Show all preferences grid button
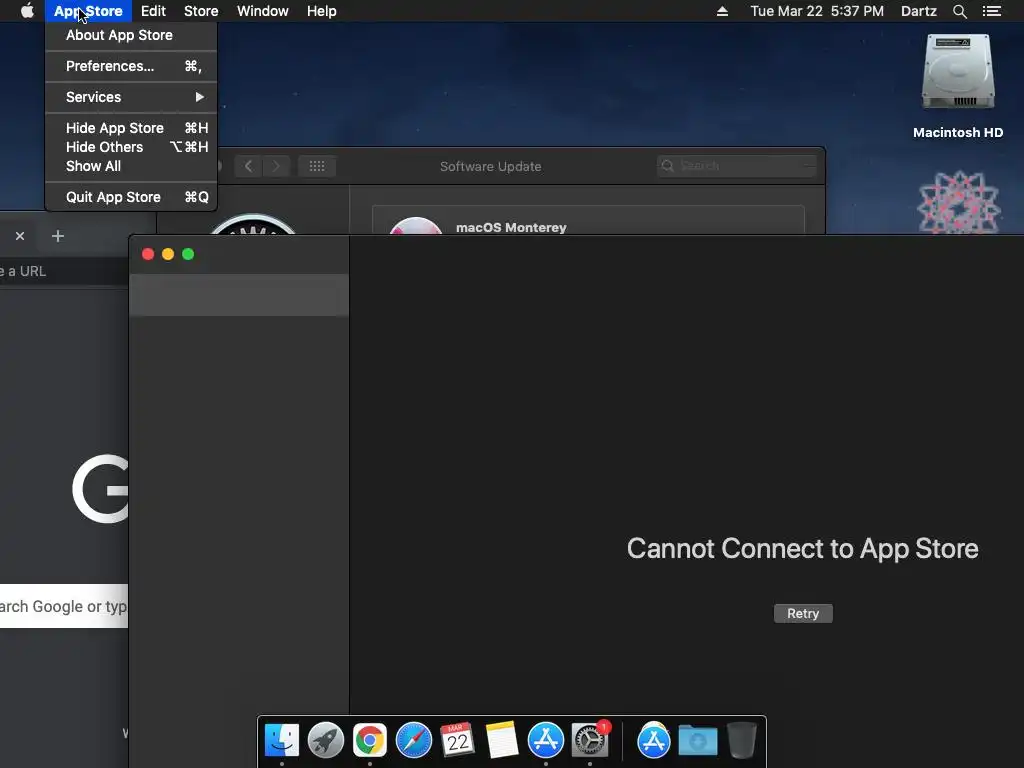This screenshot has height=768, width=1024. pos(317,166)
